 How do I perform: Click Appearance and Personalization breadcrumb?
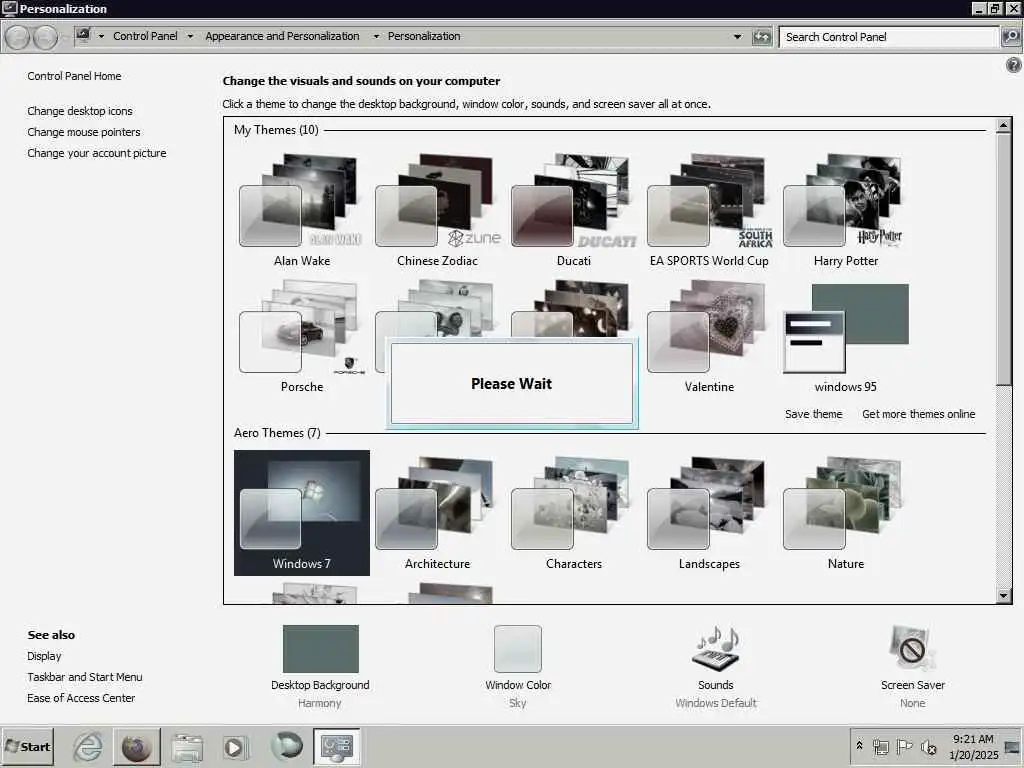tap(282, 36)
